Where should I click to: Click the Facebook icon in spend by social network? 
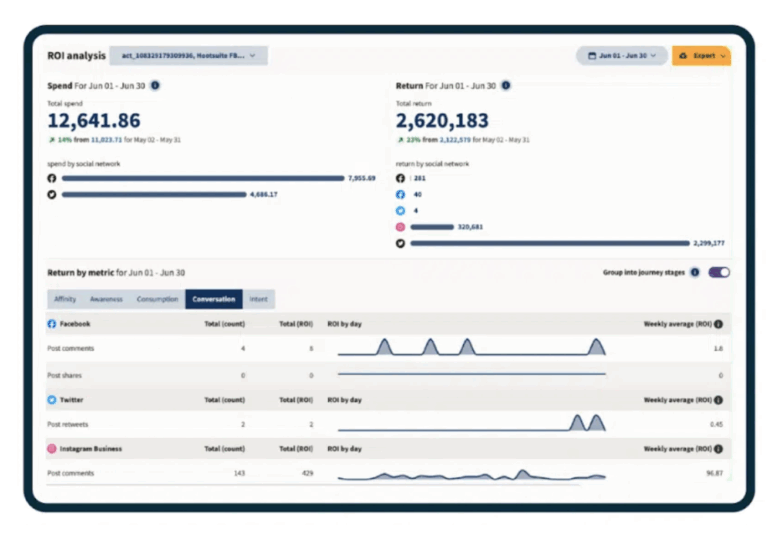[x=52, y=178]
